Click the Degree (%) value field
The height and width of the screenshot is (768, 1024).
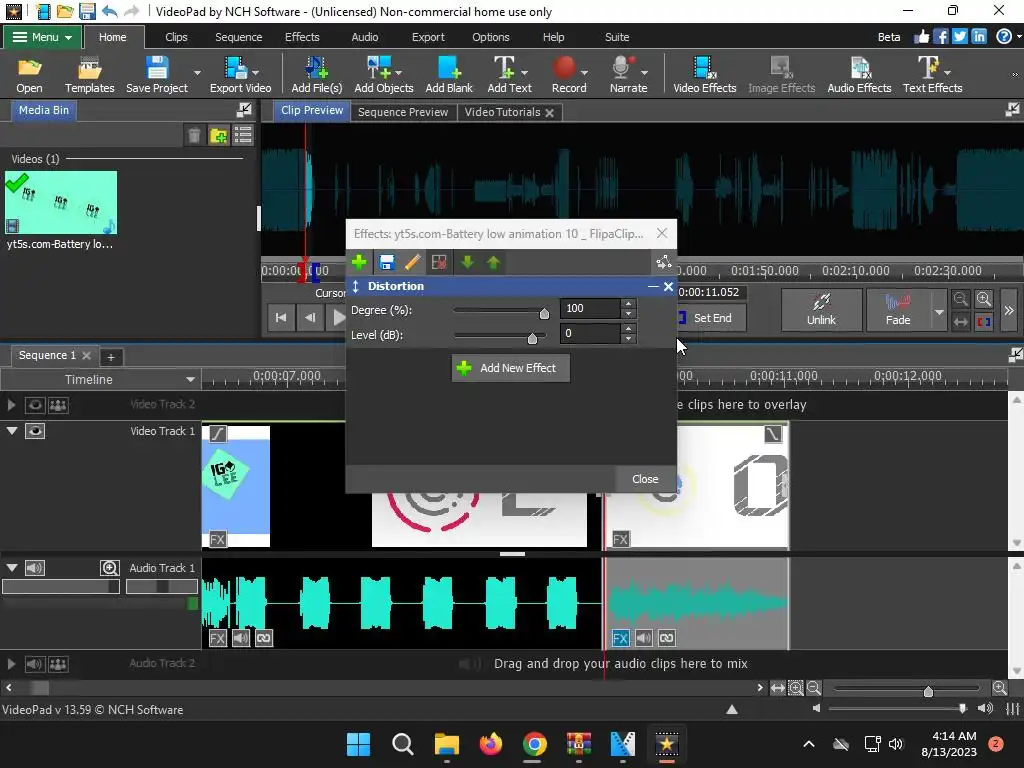590,308
